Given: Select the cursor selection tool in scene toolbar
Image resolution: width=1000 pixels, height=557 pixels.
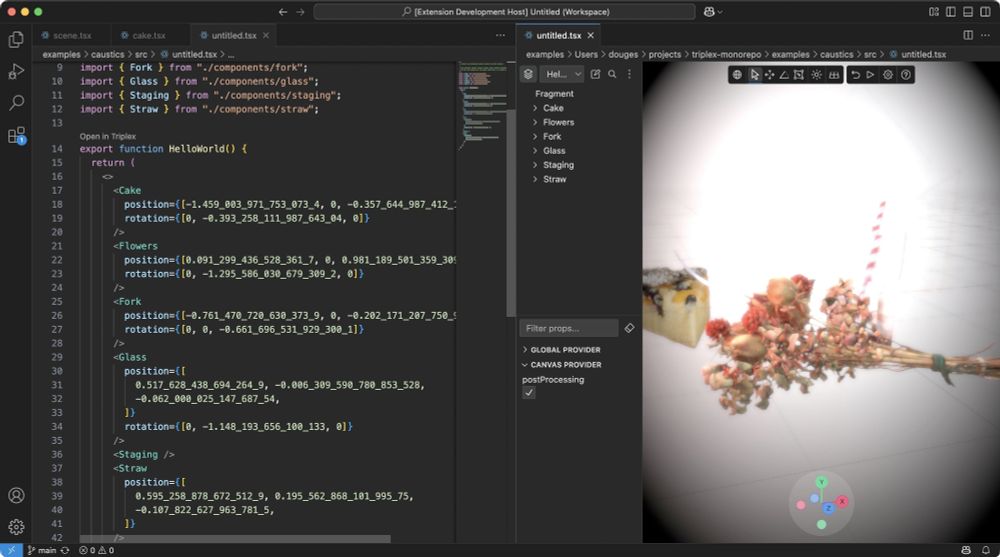Looking at the screenshot, I should (754, 75).
